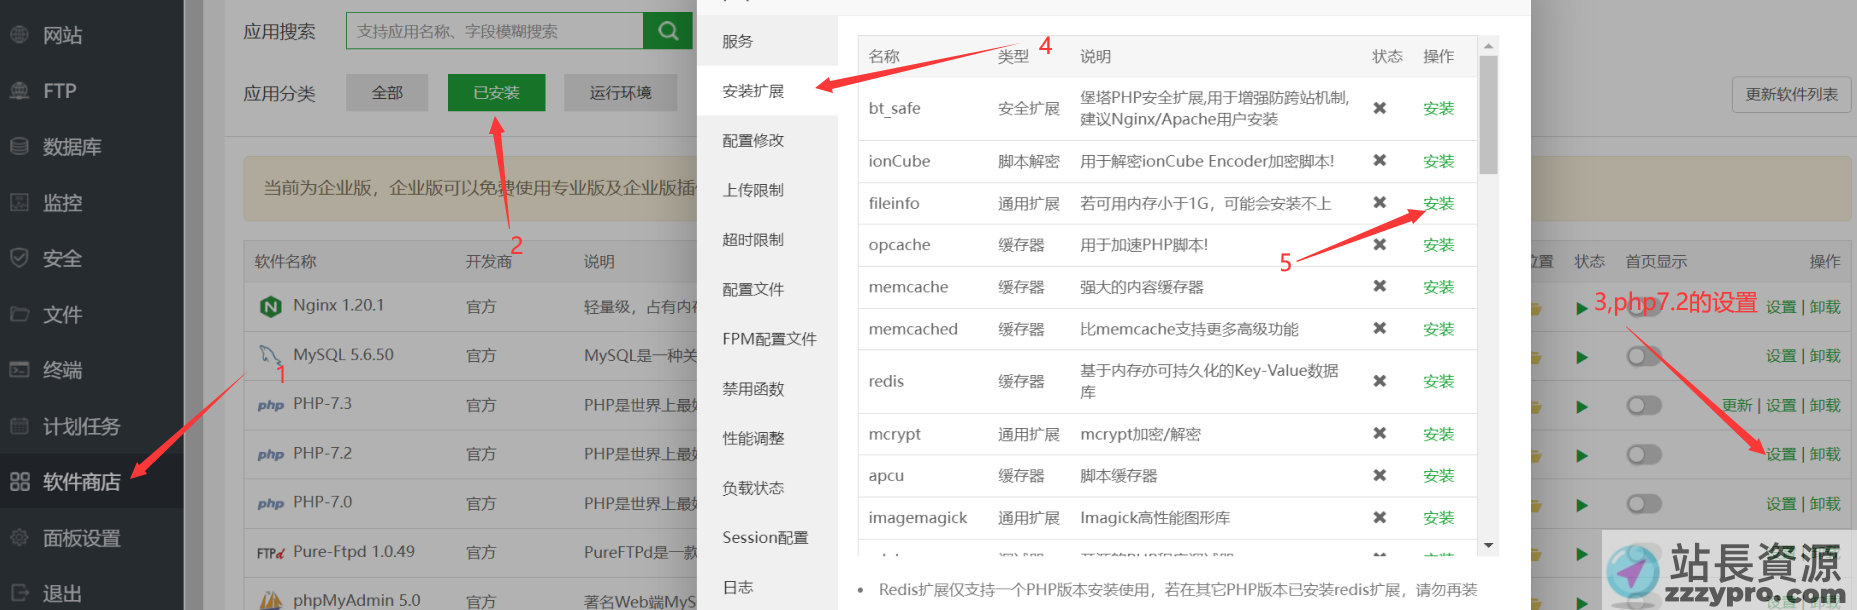Screen dimensions: 1857x610
Task: Toggle 首页显示 switch for PHP-7.2
Action: 1644,455
